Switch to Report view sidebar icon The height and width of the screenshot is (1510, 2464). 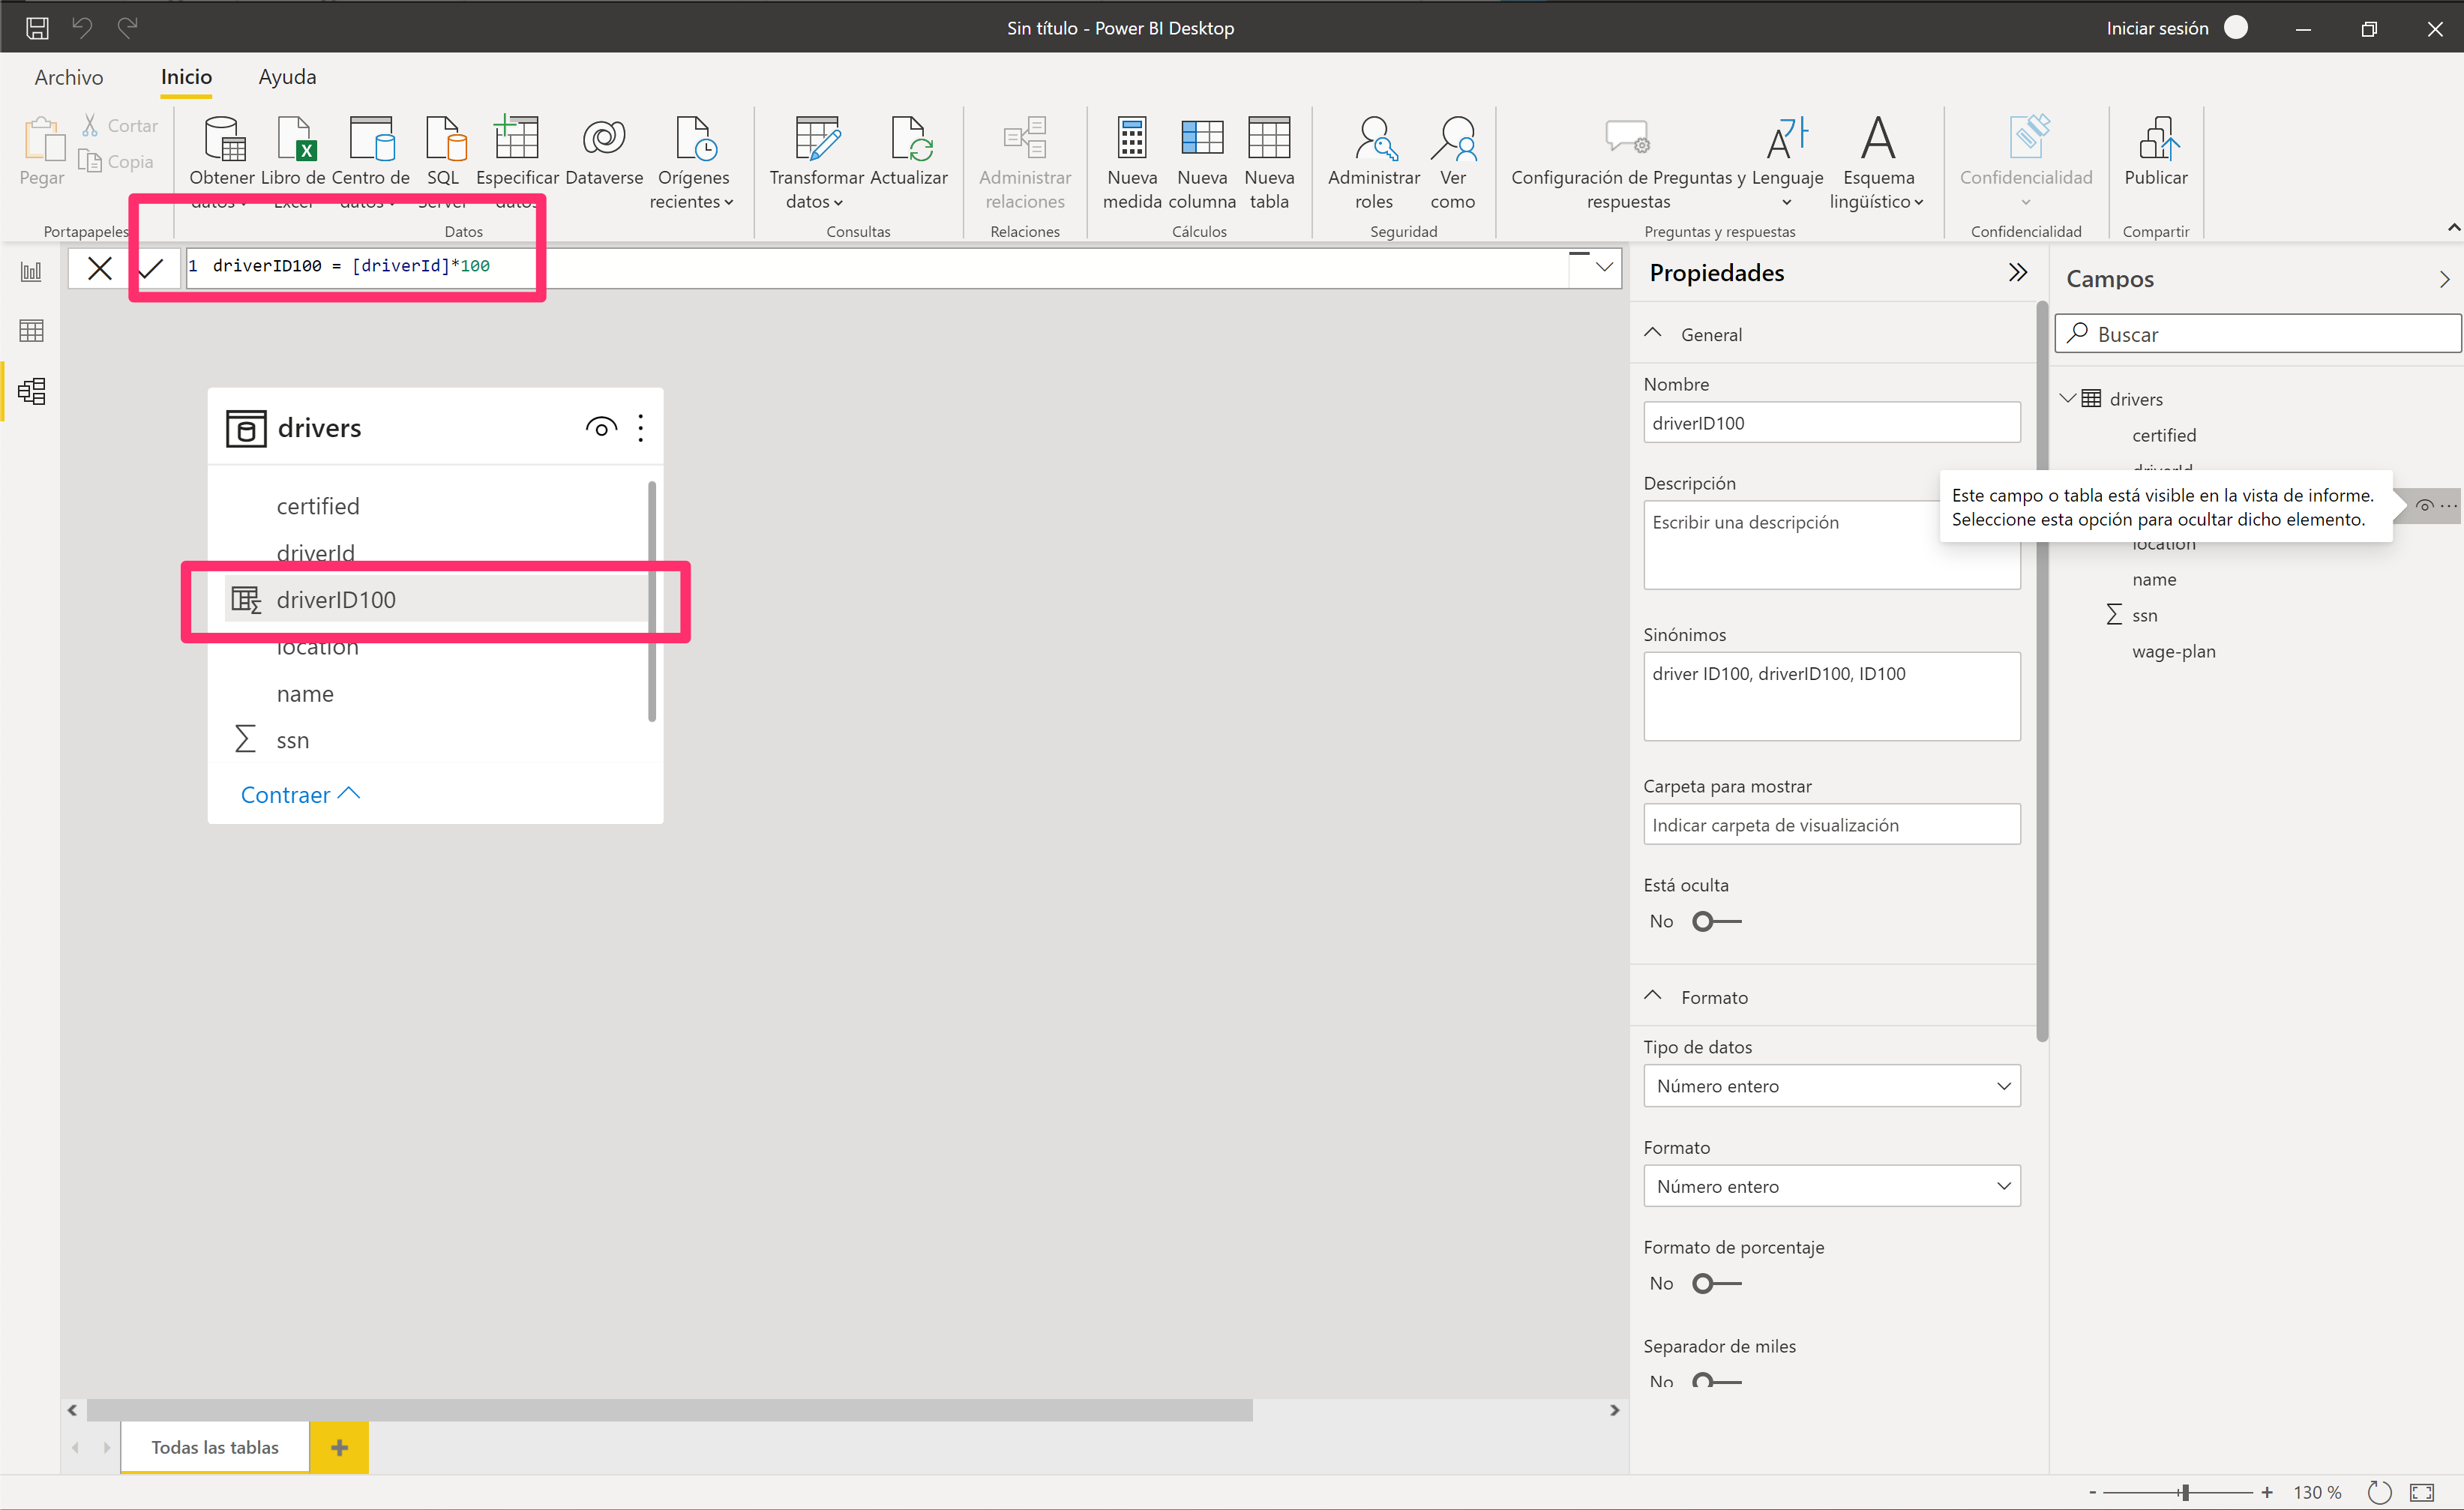pyautogui.click(x=31, y=271)
